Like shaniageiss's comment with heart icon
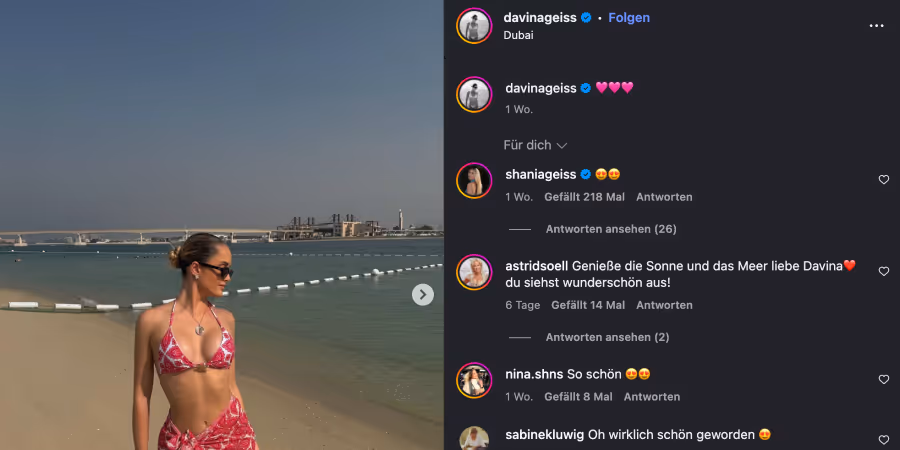900x450 pixels. click(883, 180)
